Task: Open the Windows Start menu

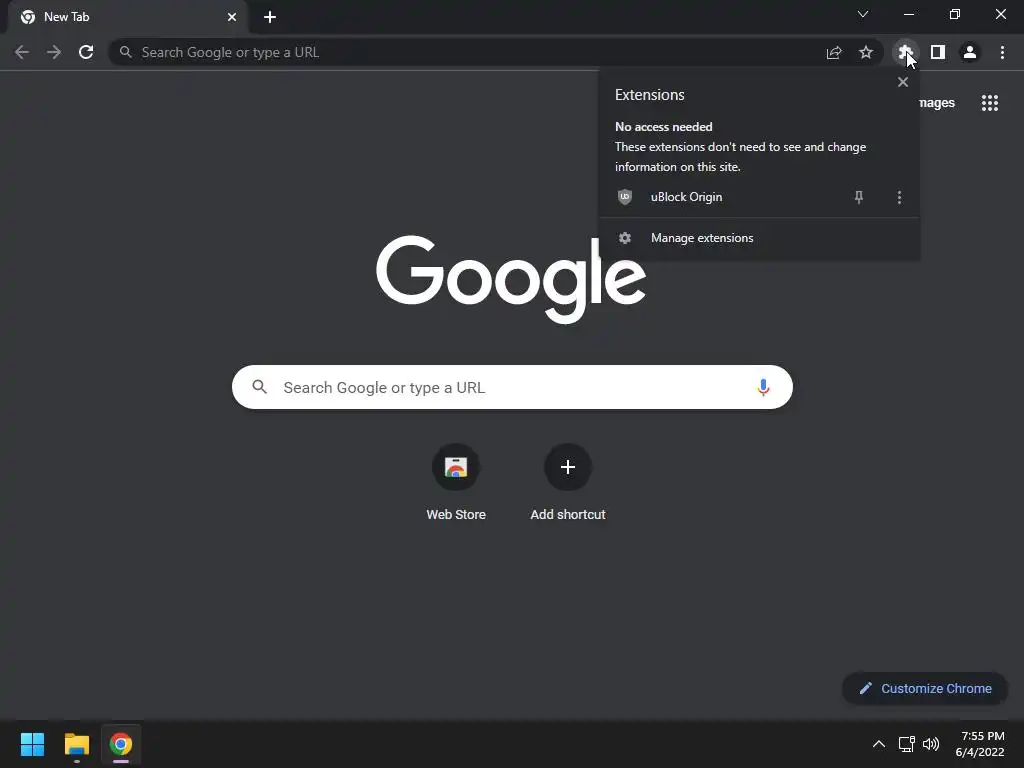Action: coord(32,744)
